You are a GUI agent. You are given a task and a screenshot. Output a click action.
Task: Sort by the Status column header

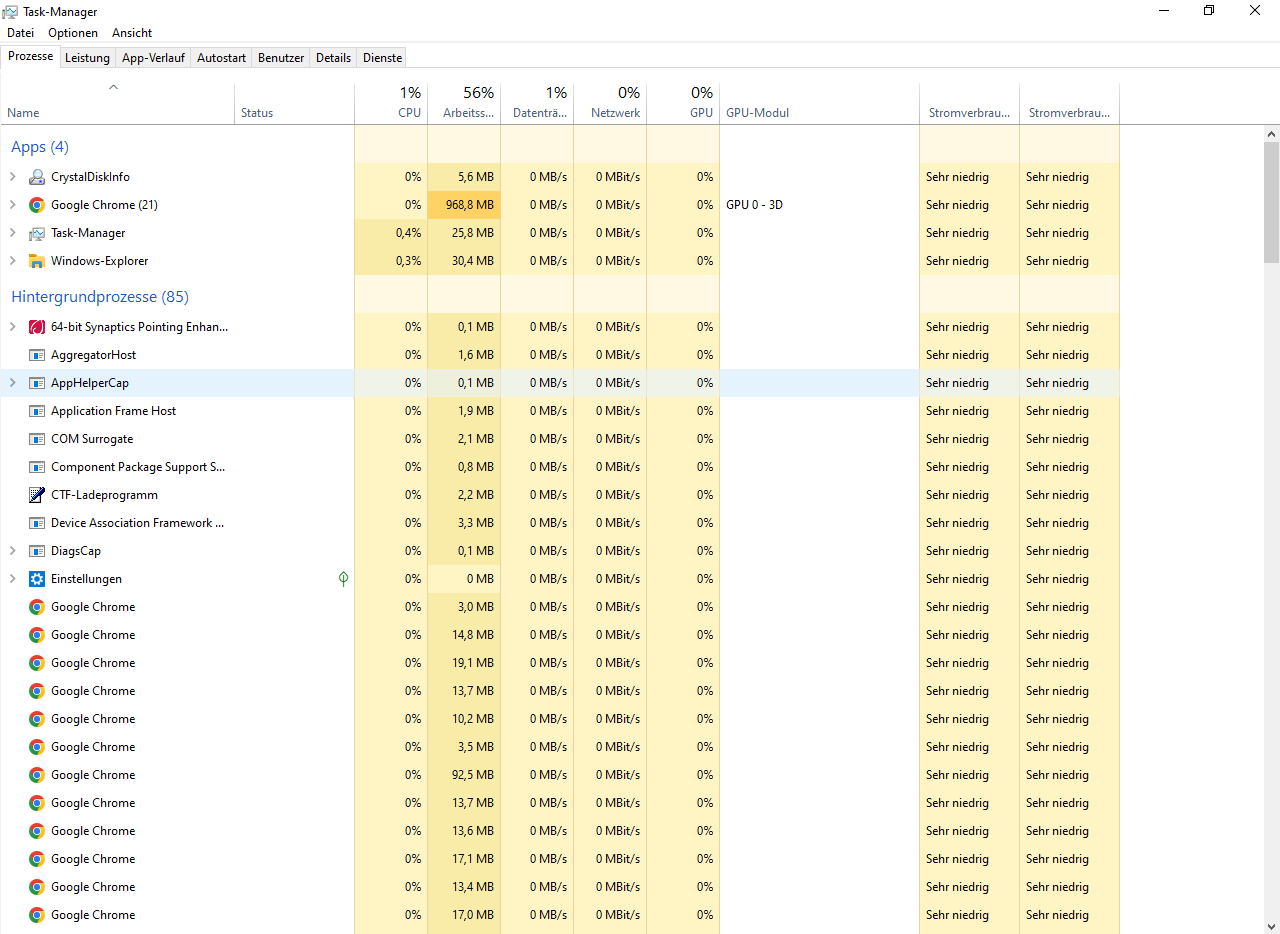[294, 104]
